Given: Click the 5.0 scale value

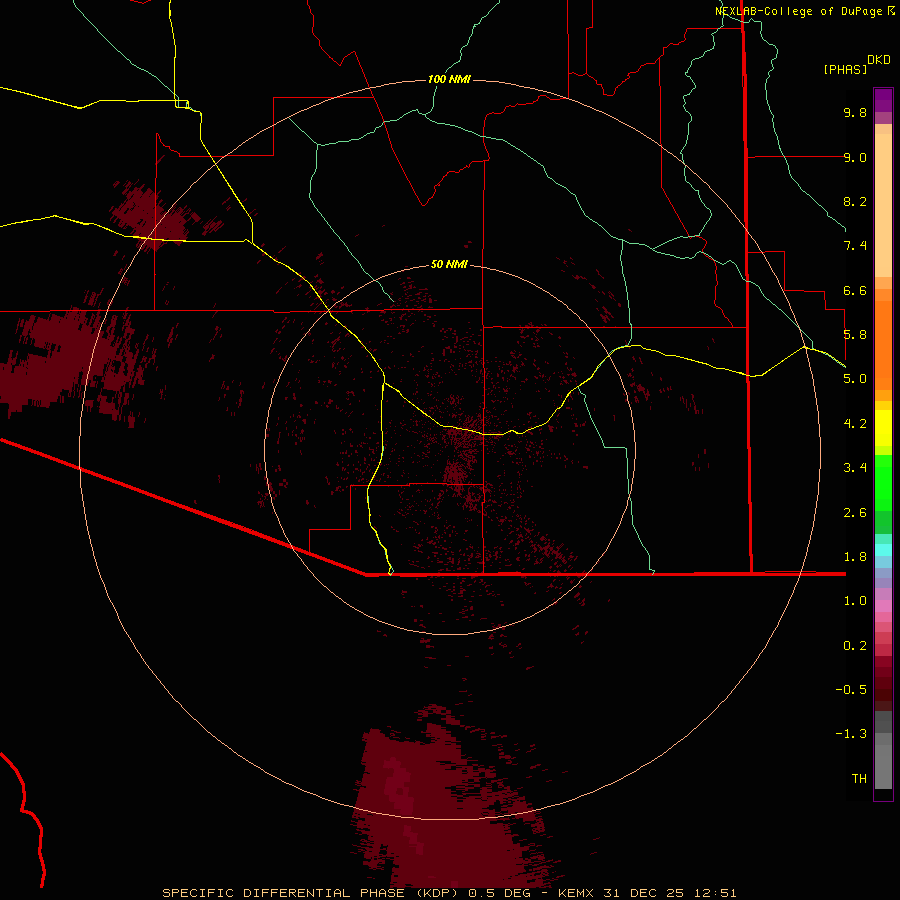Looking at the screenshot, I should tap(855, 379).
